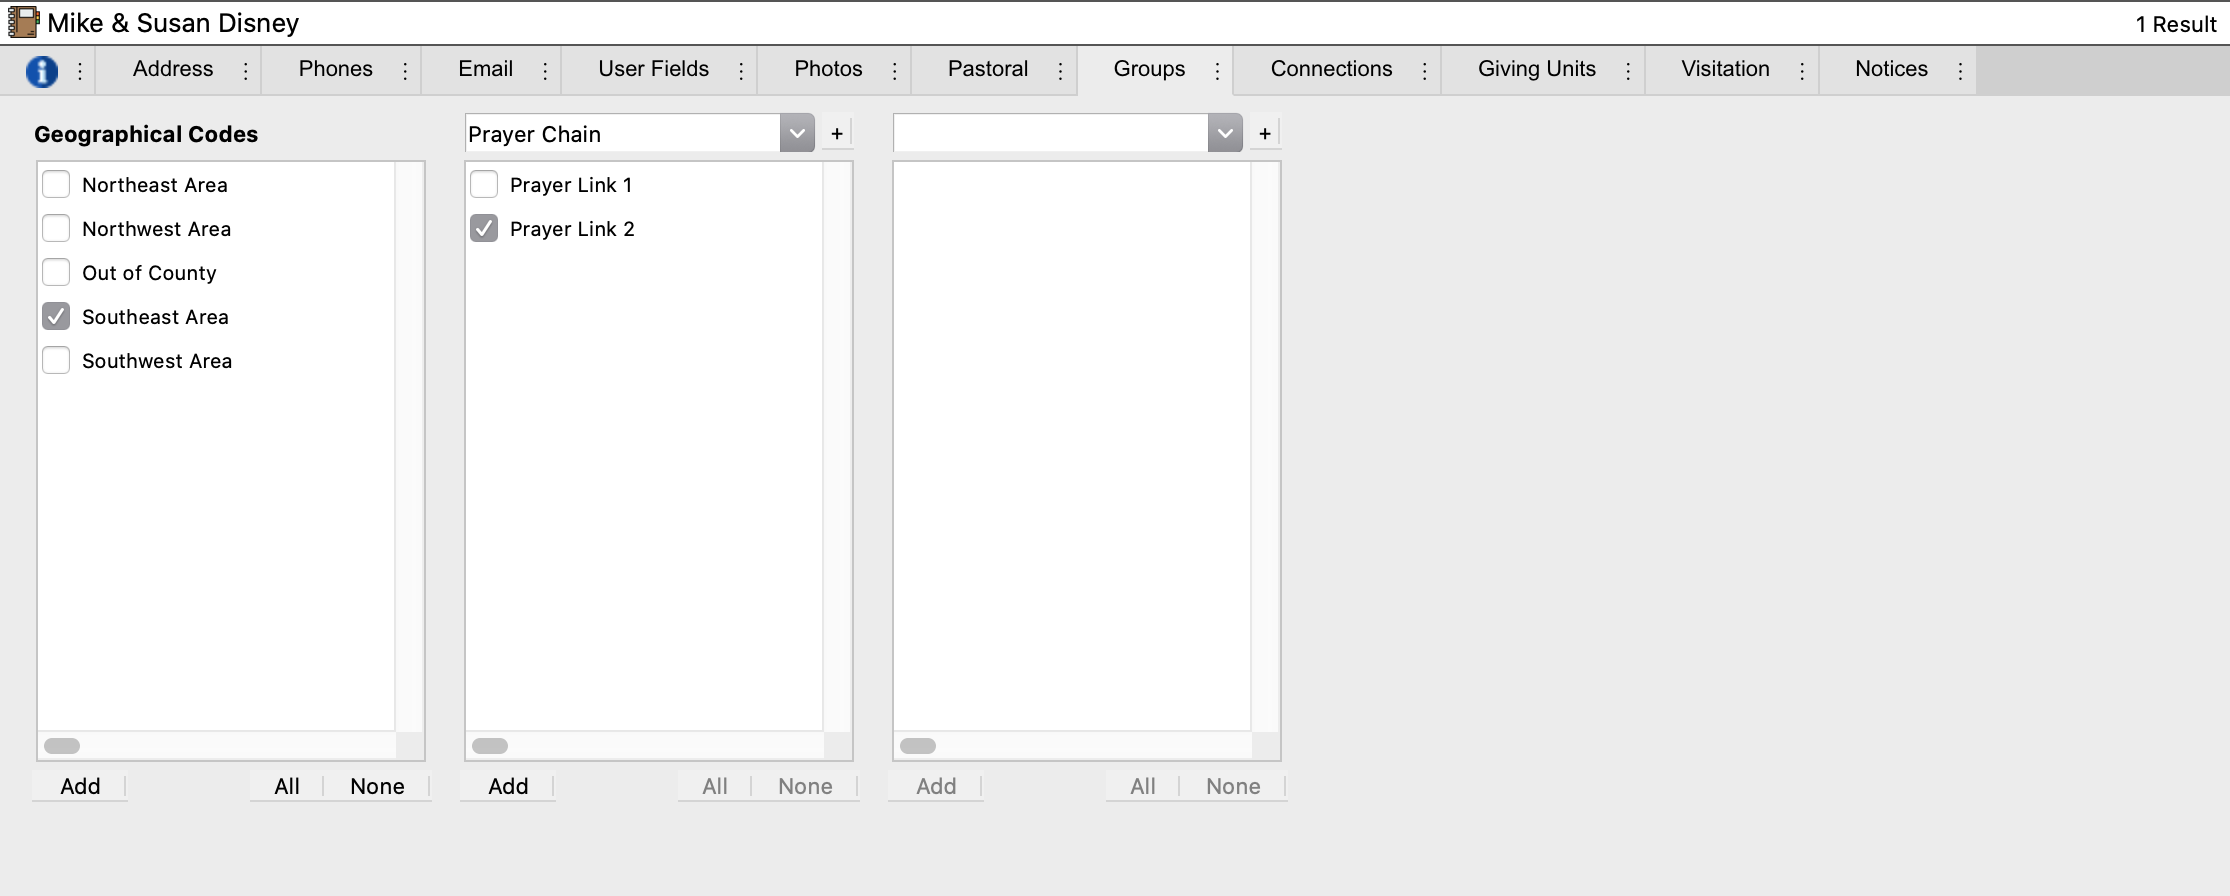The height and width of the screenshot is (896, 2230).
Task: Open the empty third group dropdown
Action: pos(1225,133)
